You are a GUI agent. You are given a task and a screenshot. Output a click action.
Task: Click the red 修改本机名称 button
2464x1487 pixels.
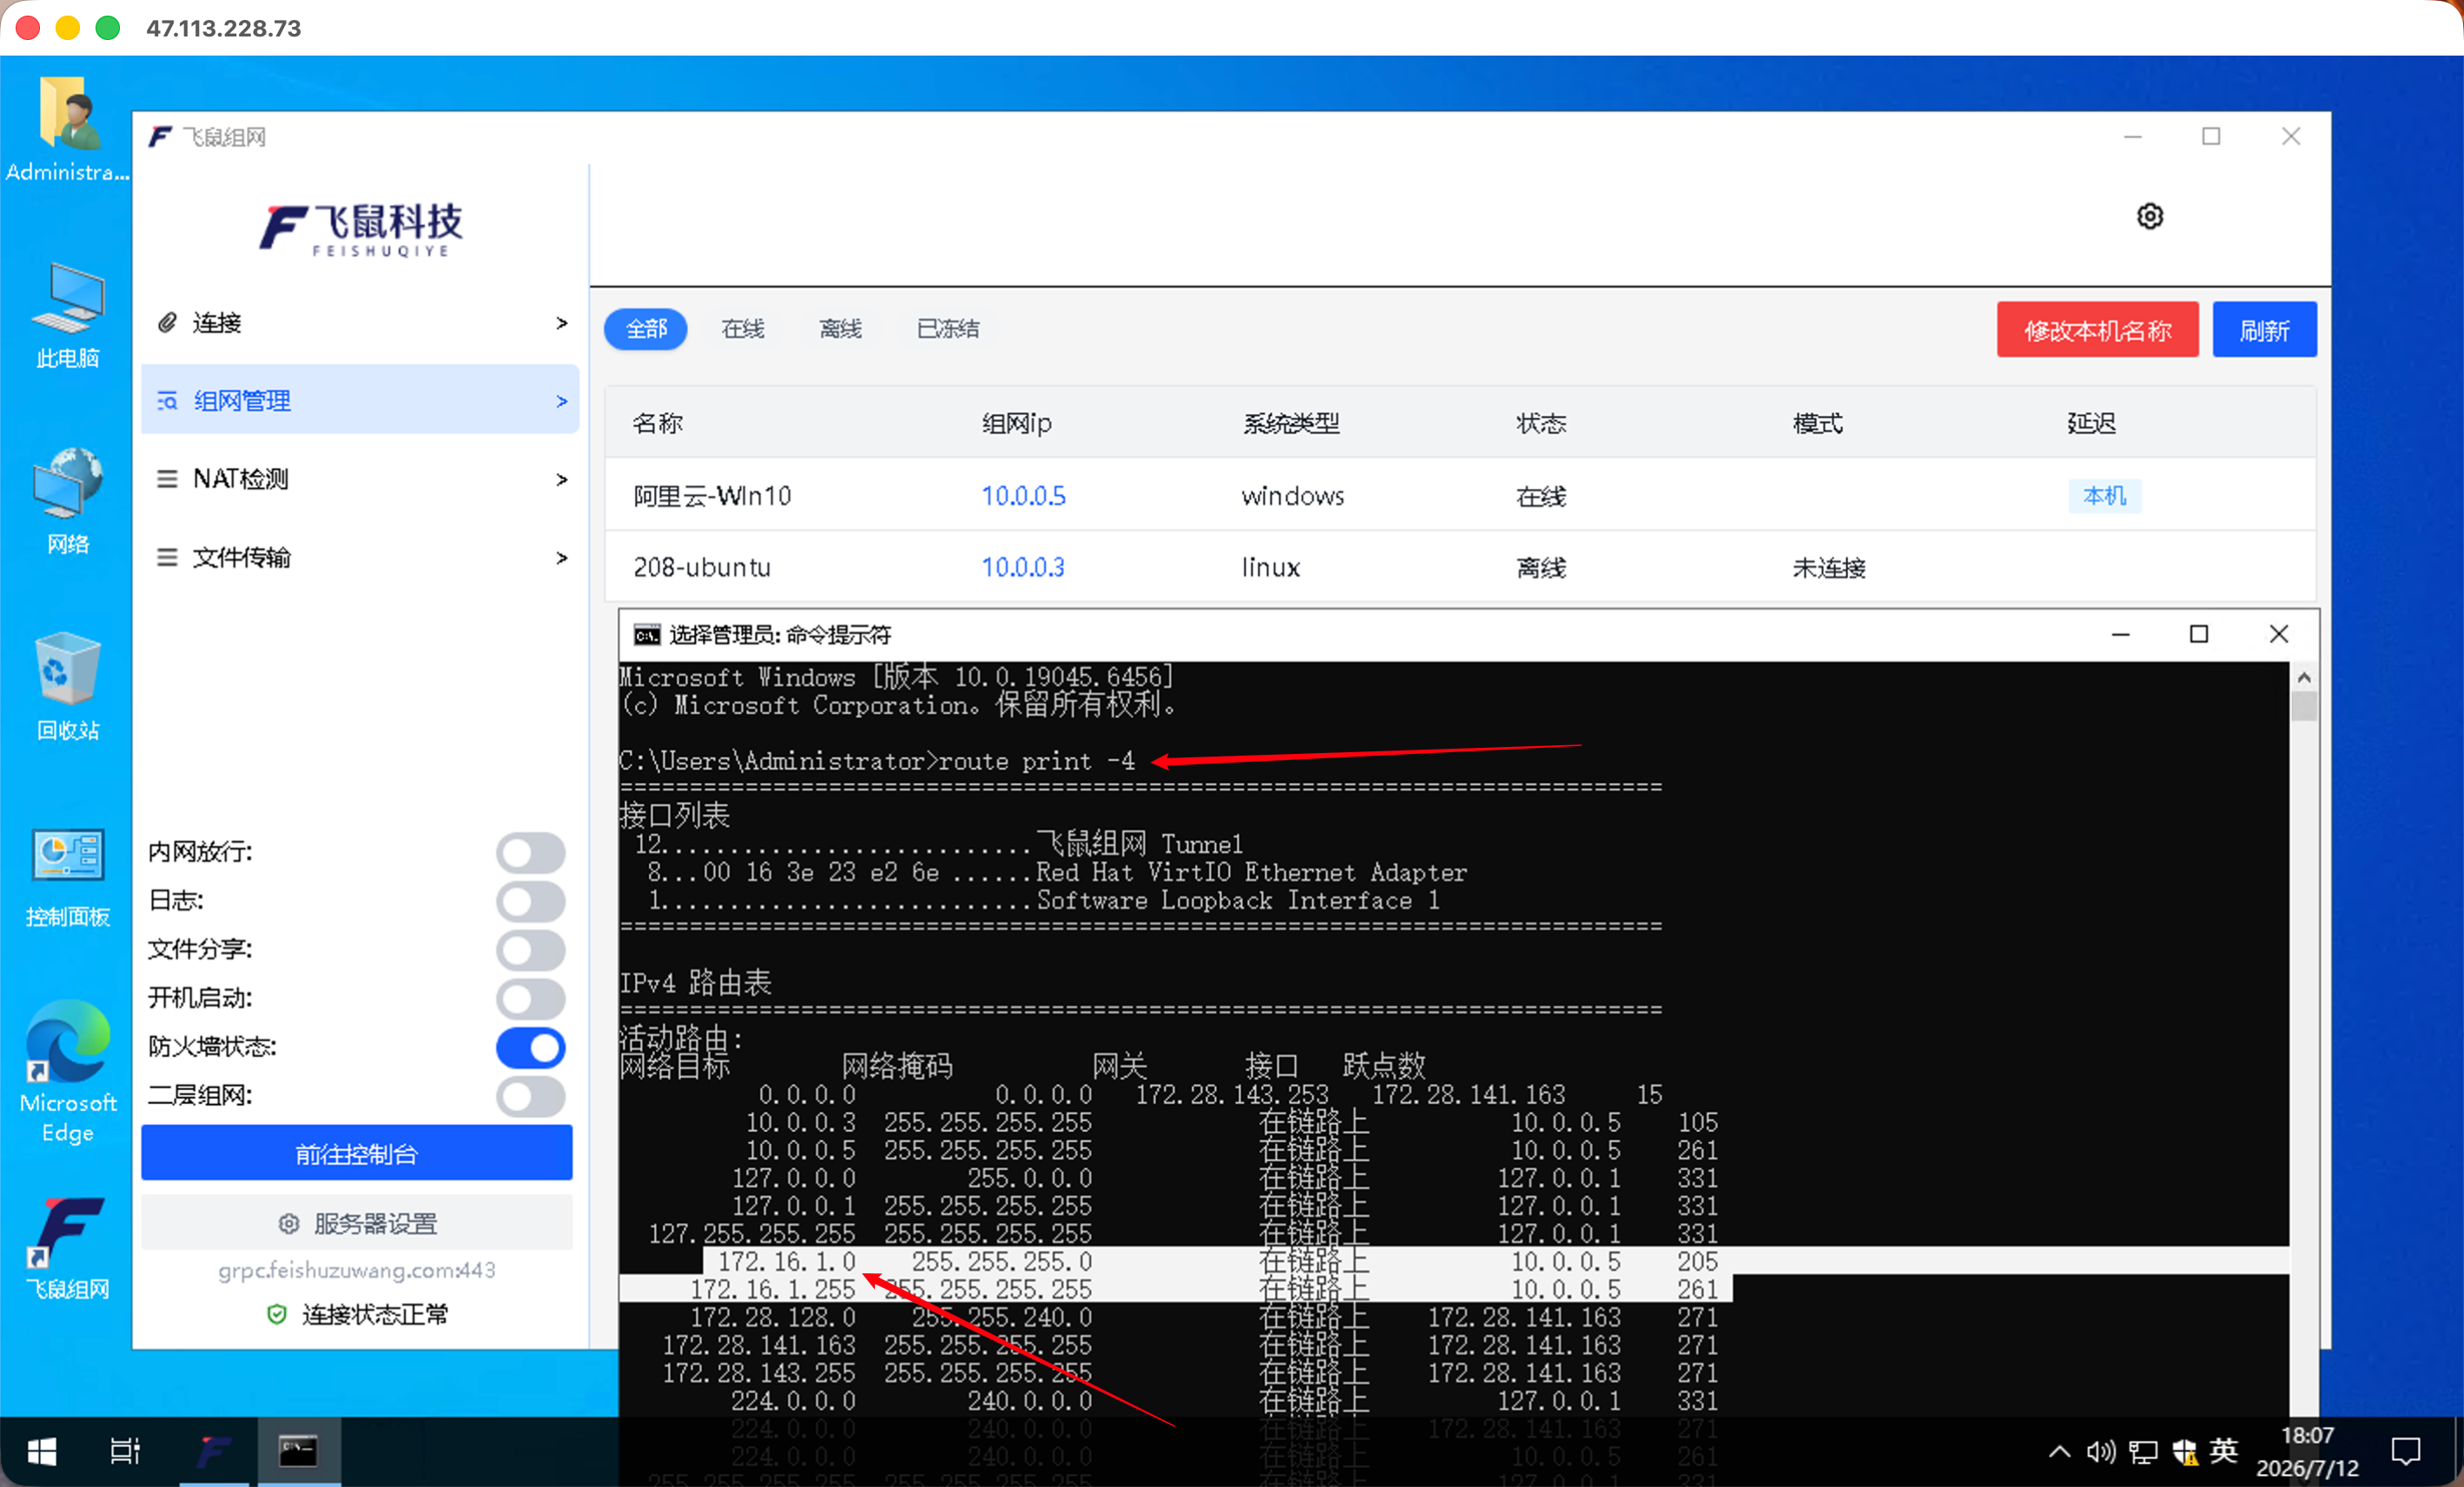(x=2097, y=329)
